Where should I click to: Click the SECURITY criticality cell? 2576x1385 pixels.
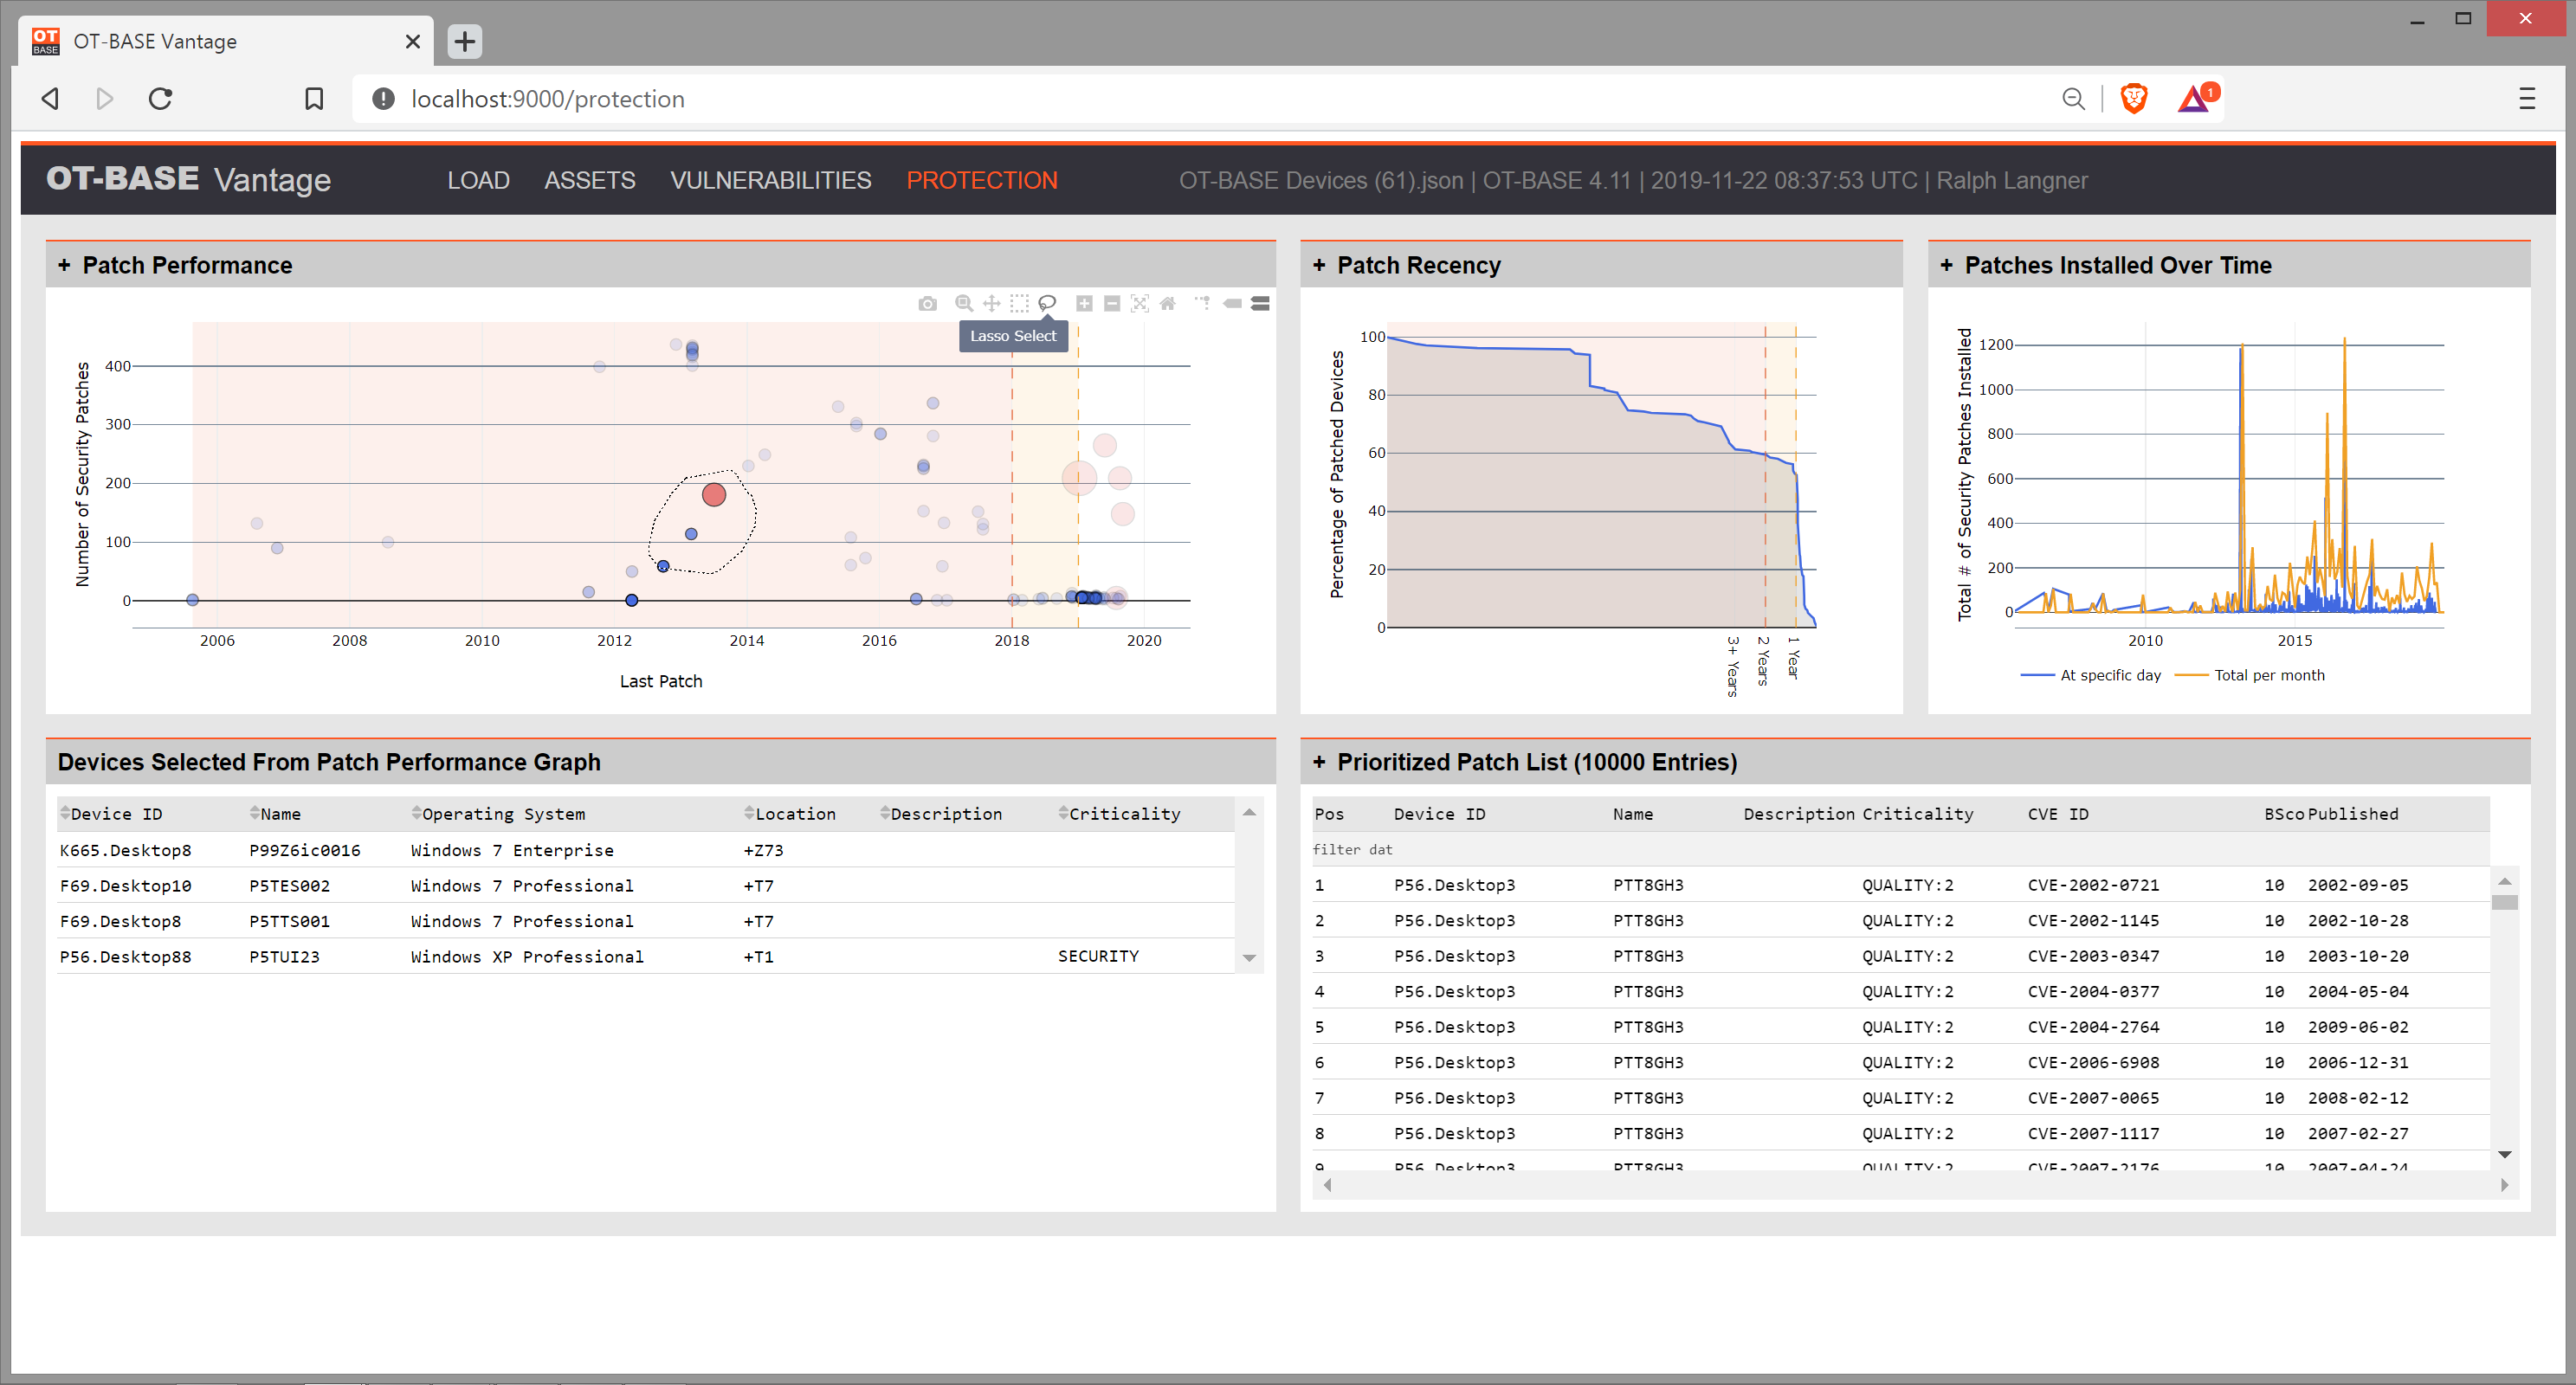pyautogui.click(x=1098, y=956)
